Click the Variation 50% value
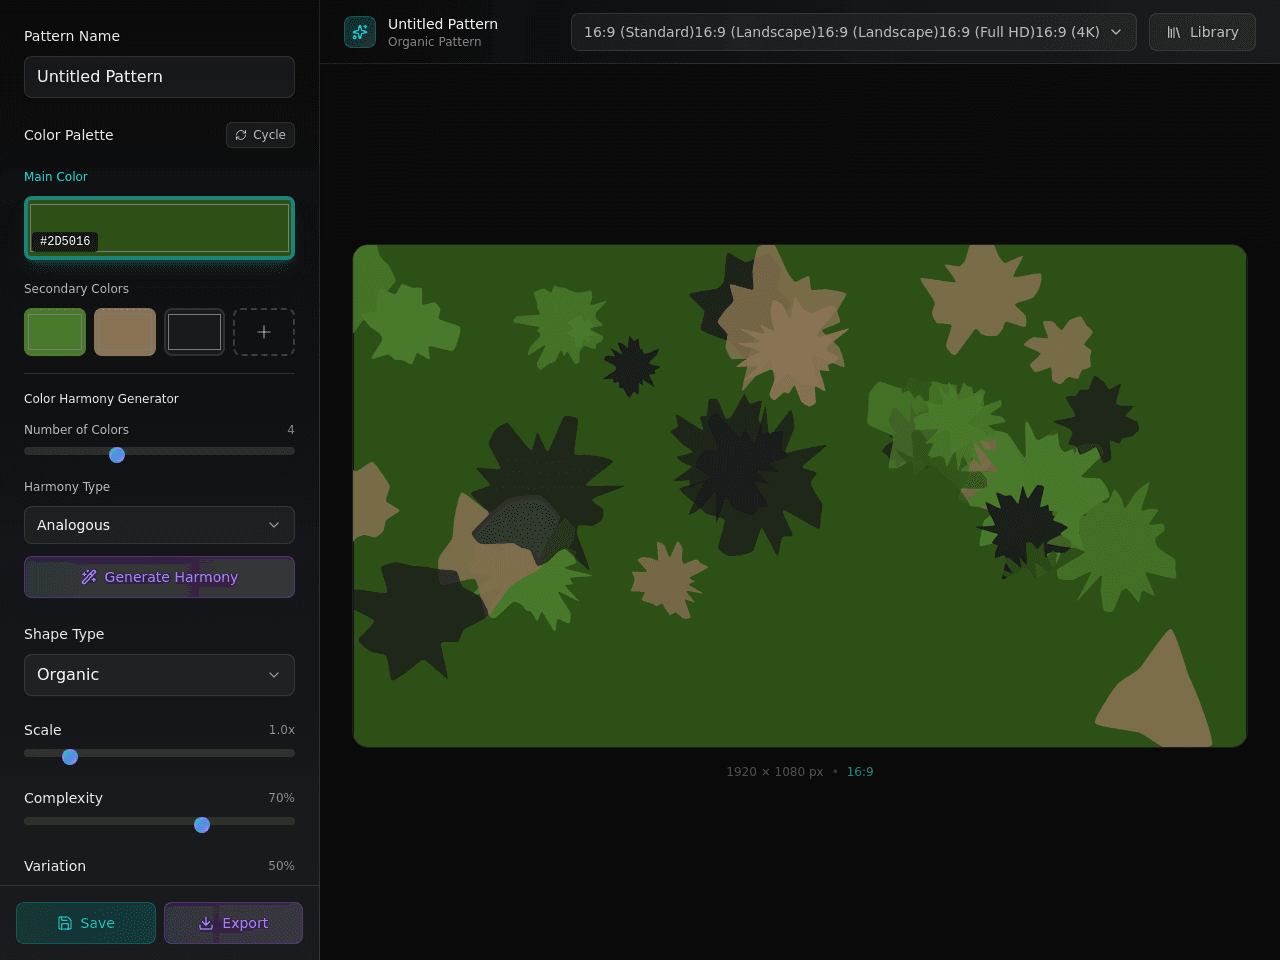 click(x=281, y=866)
